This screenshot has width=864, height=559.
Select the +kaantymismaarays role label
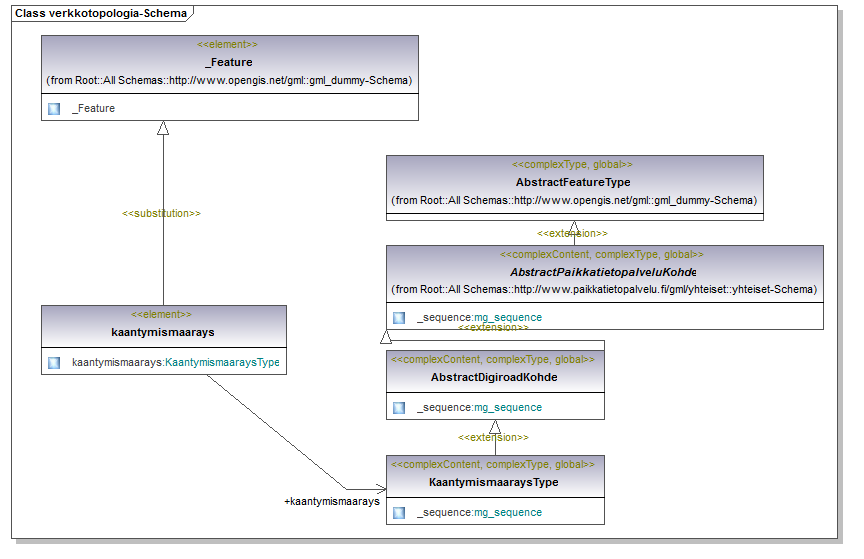(x=332, y=502)
